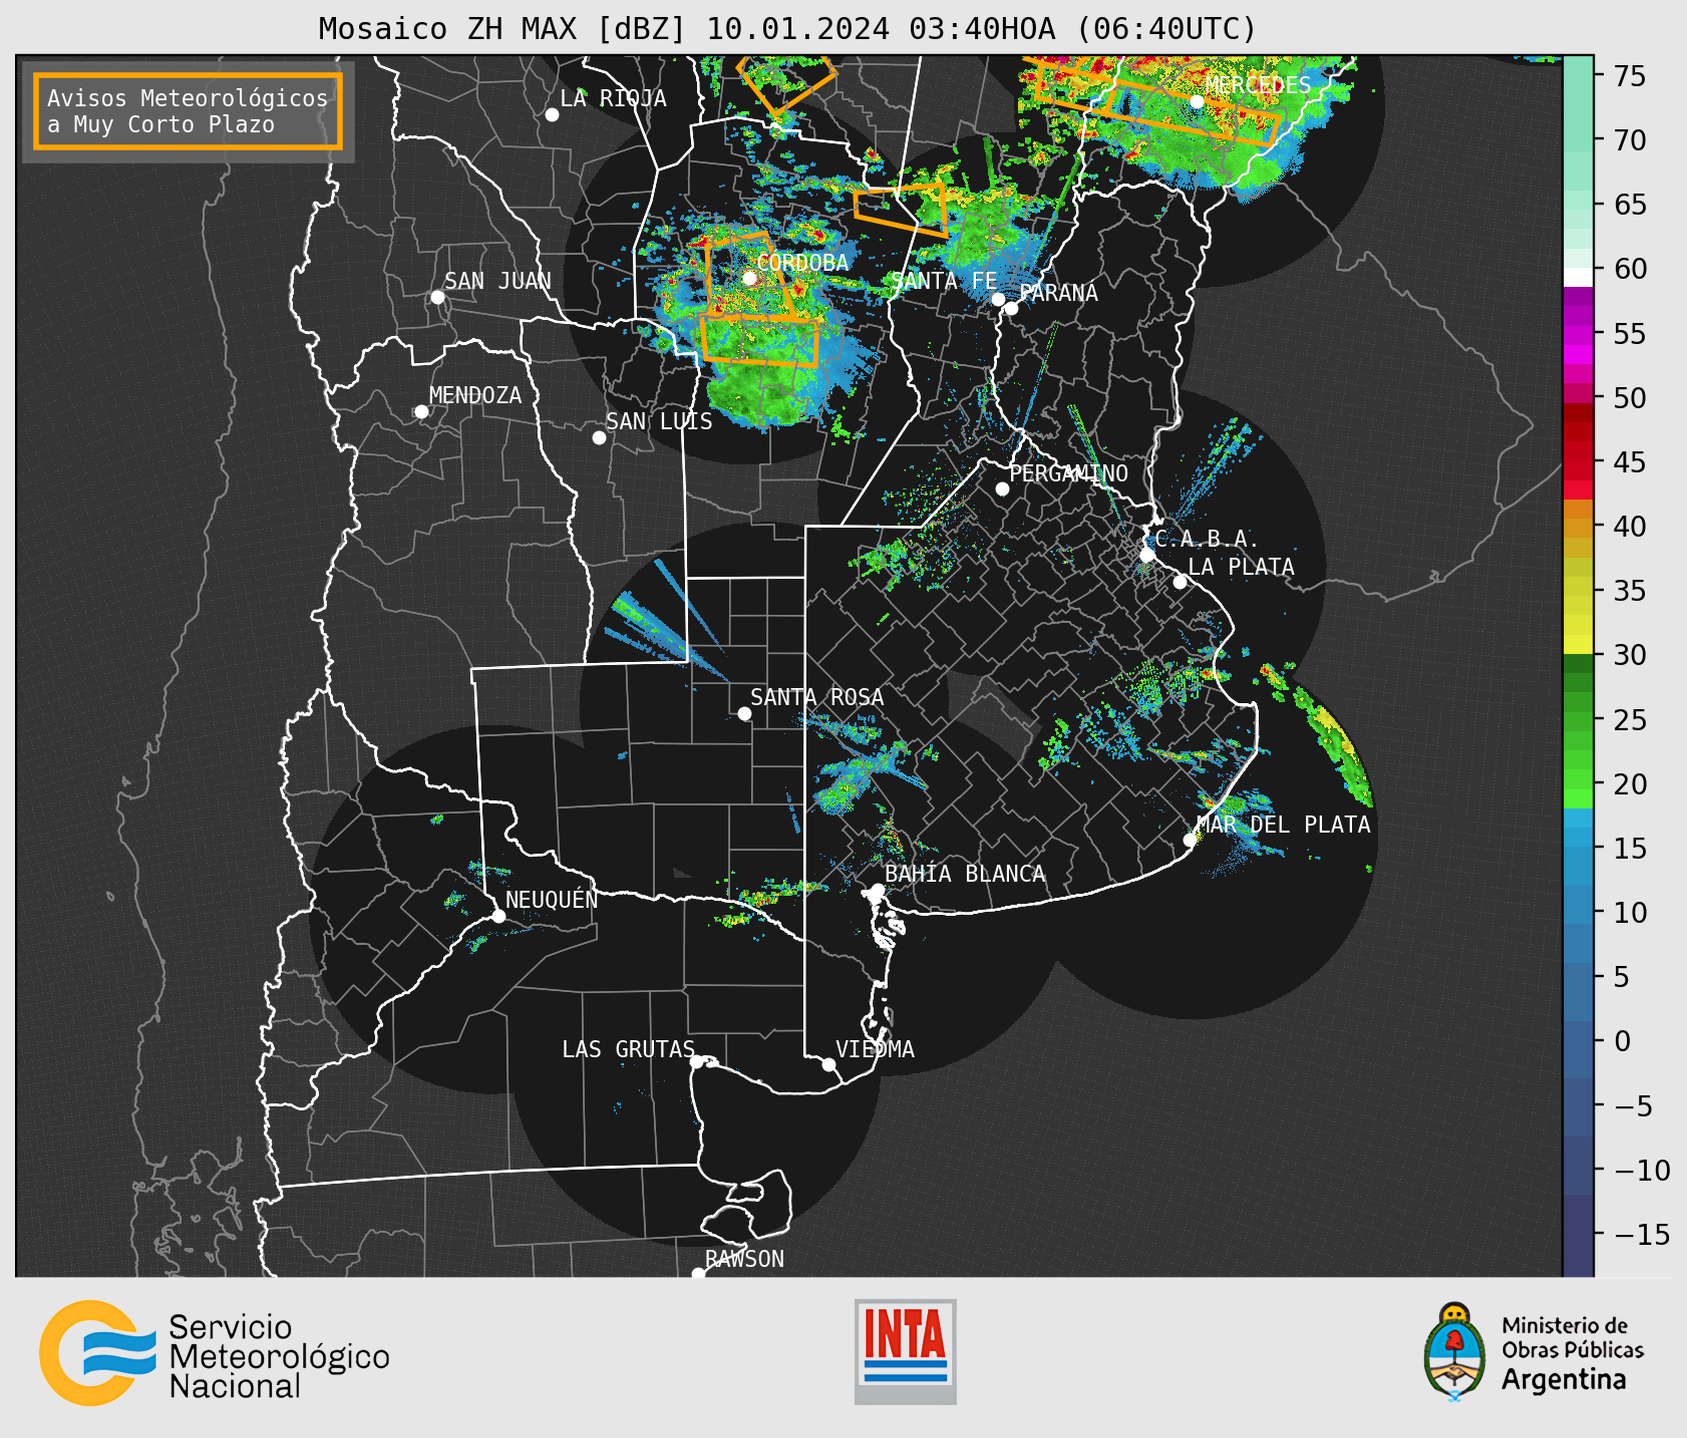Screen dimensions: 1687x1438
Task: Click the color scale tick label −10
Action: pos(1641,1170)
